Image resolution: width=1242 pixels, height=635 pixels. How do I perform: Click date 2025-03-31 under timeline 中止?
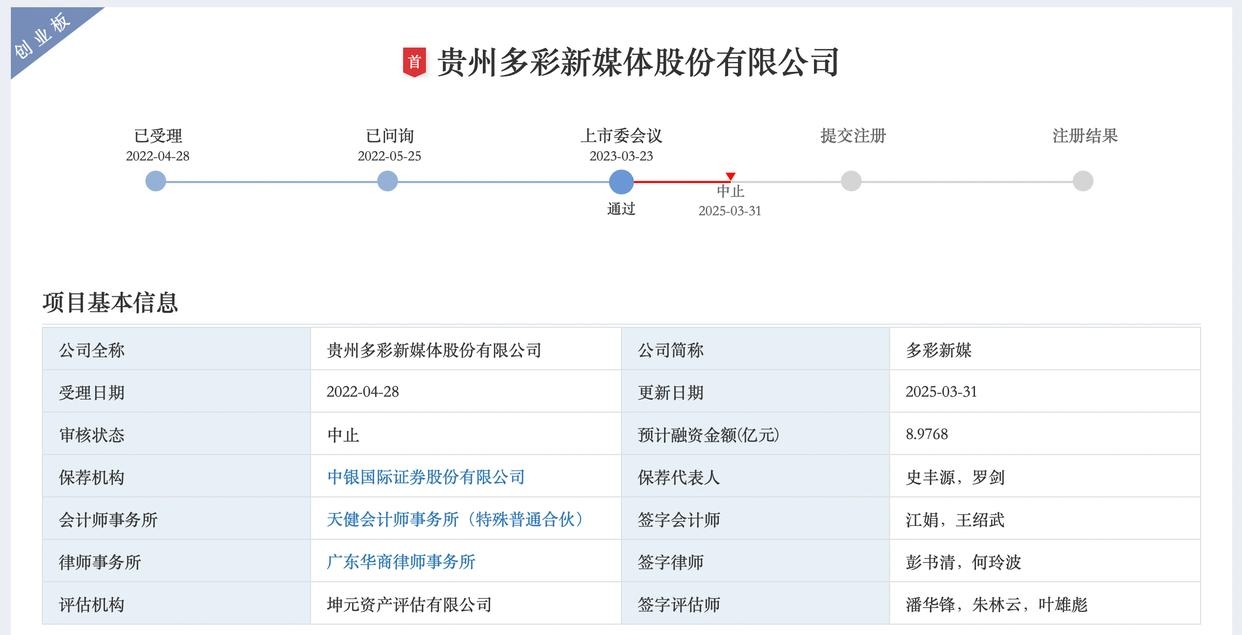click(730, 211)
